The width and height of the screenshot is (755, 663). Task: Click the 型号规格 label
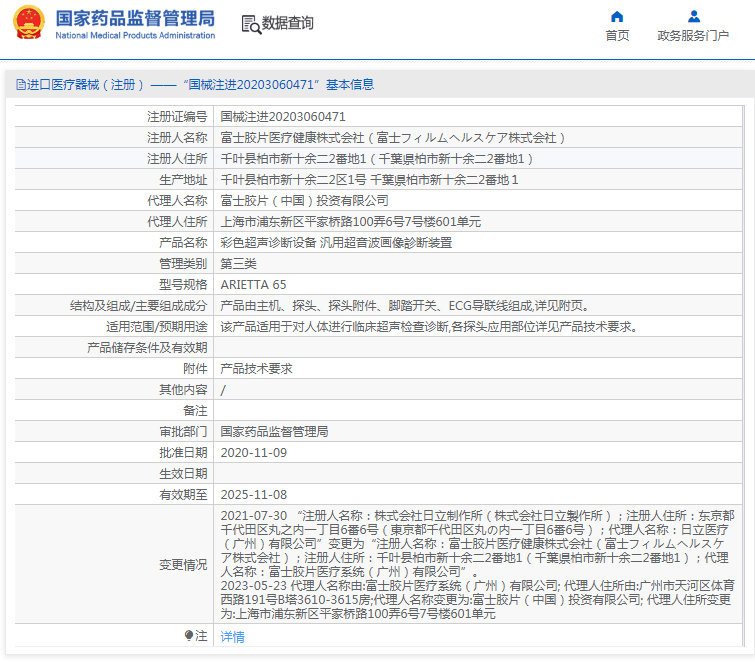(183, 285)
